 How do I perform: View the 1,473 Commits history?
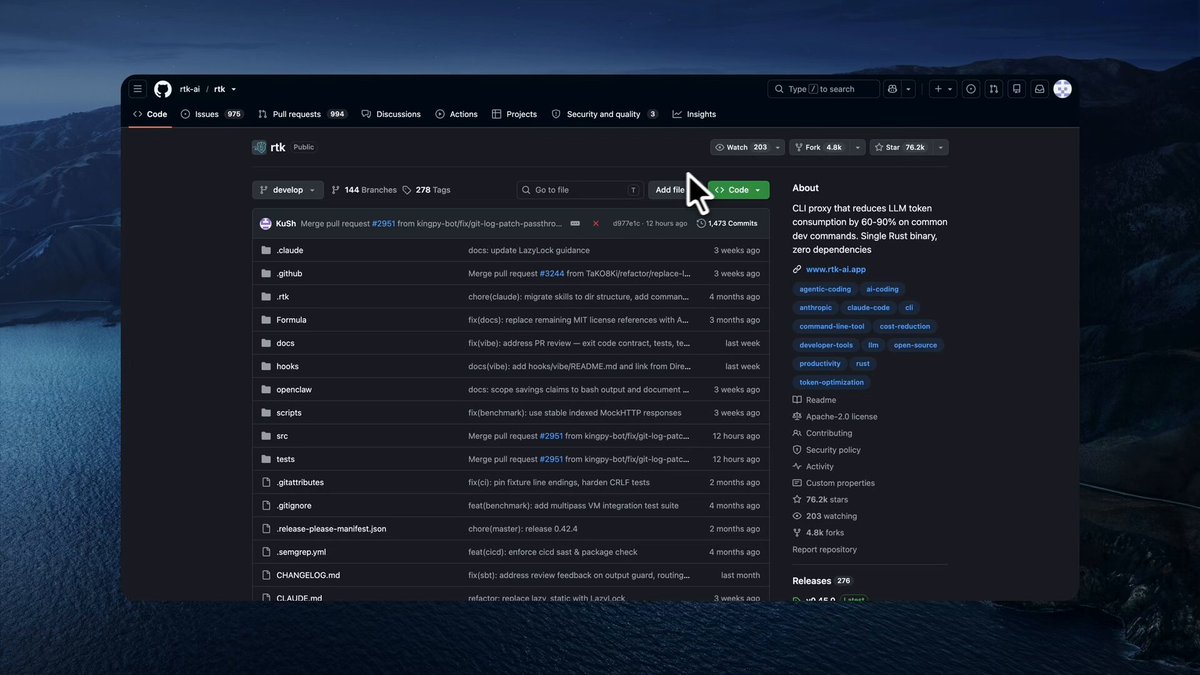point(727,223)
